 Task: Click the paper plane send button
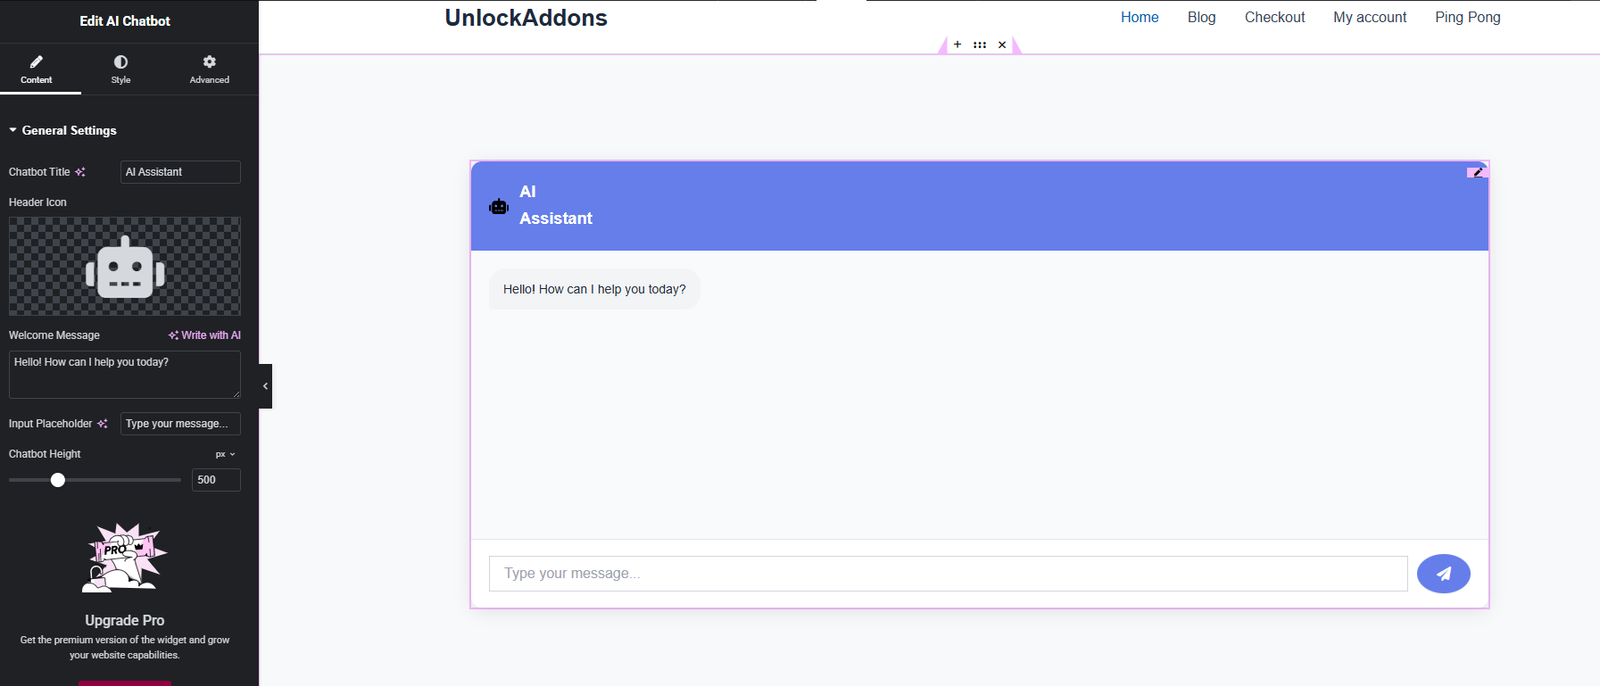click(1443, 574)
